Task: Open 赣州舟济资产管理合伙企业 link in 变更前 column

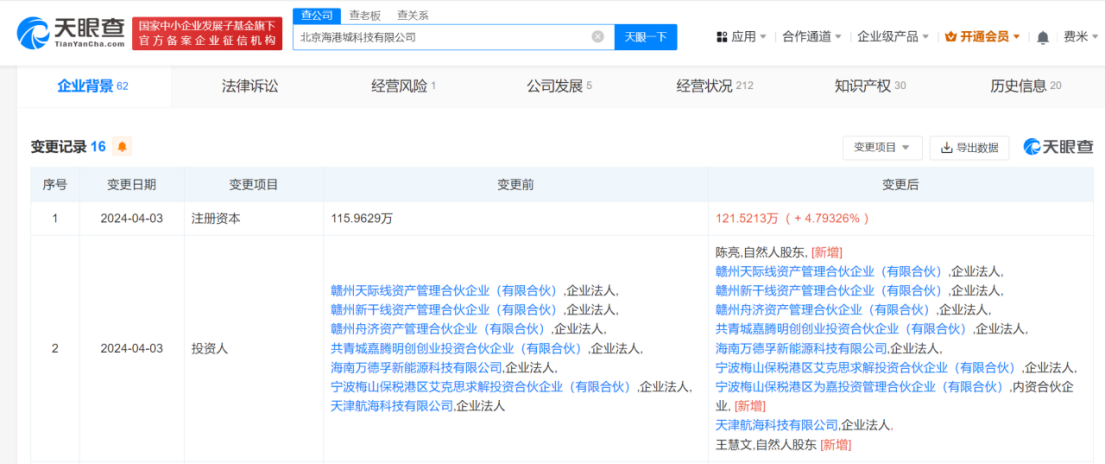Action: click(438, 328)
